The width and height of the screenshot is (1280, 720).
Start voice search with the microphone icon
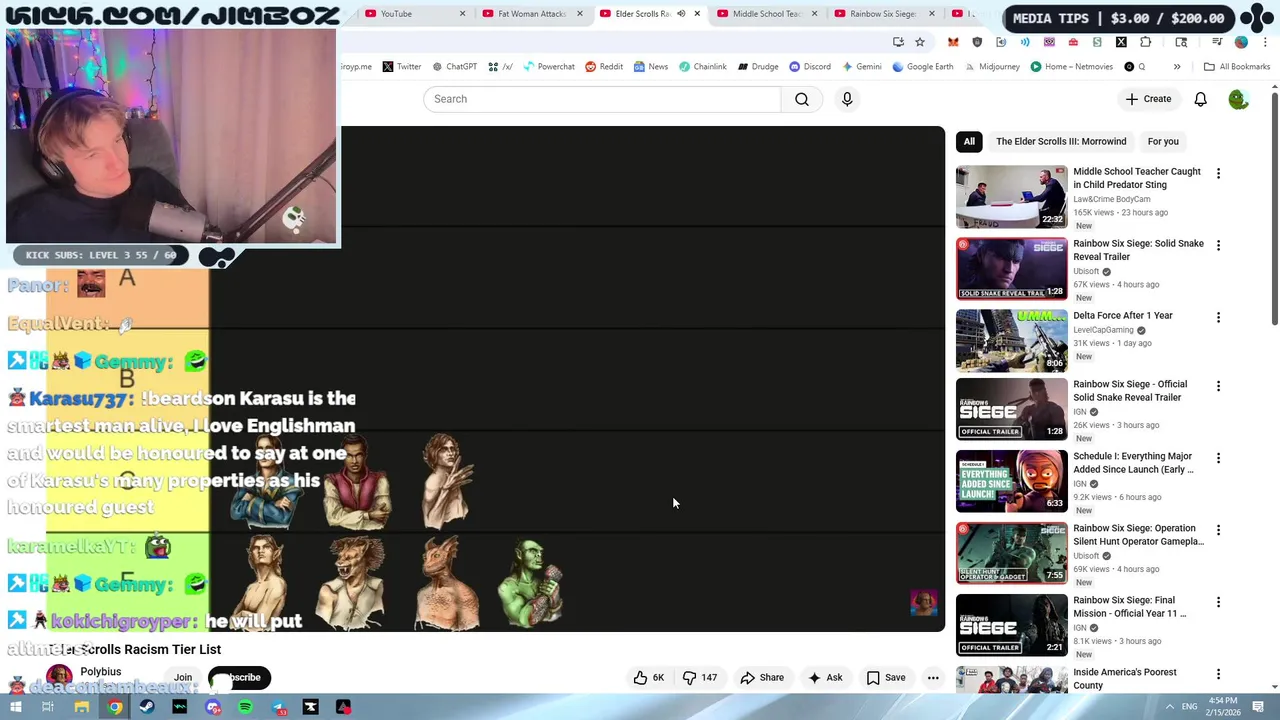tap(847, 99)
